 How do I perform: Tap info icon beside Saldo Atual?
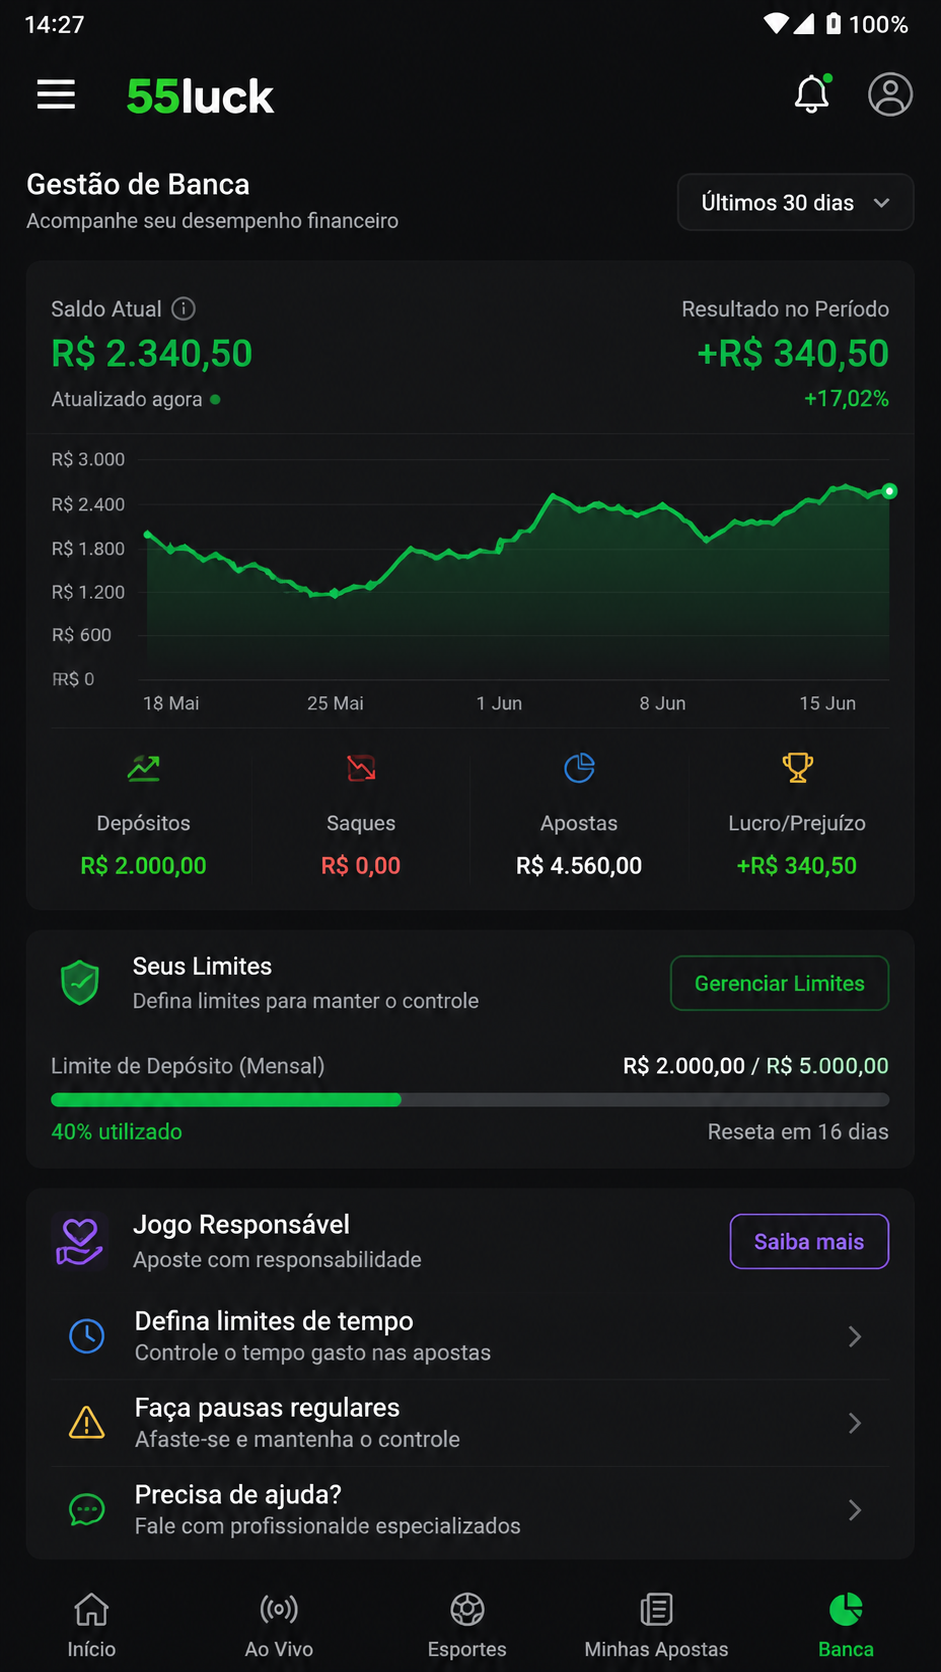point(183,308)
